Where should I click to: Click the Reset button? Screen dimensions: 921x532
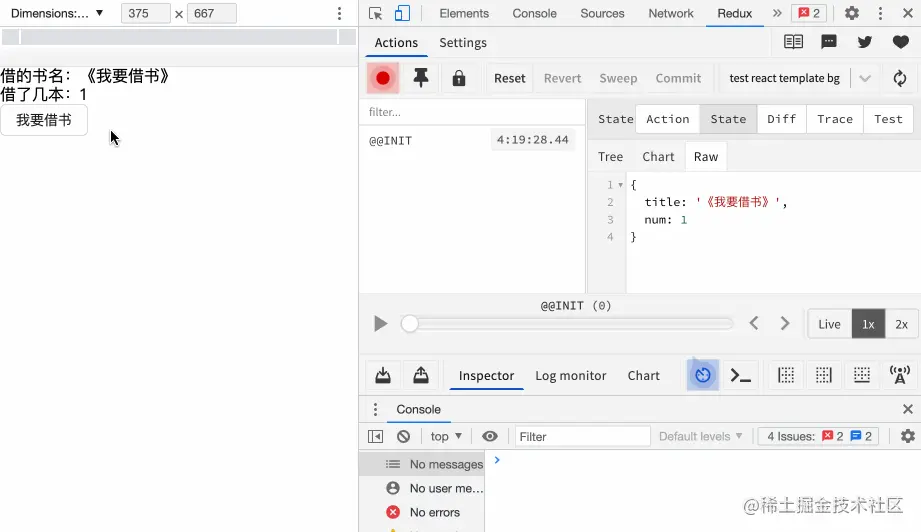[x=509, y=78]
